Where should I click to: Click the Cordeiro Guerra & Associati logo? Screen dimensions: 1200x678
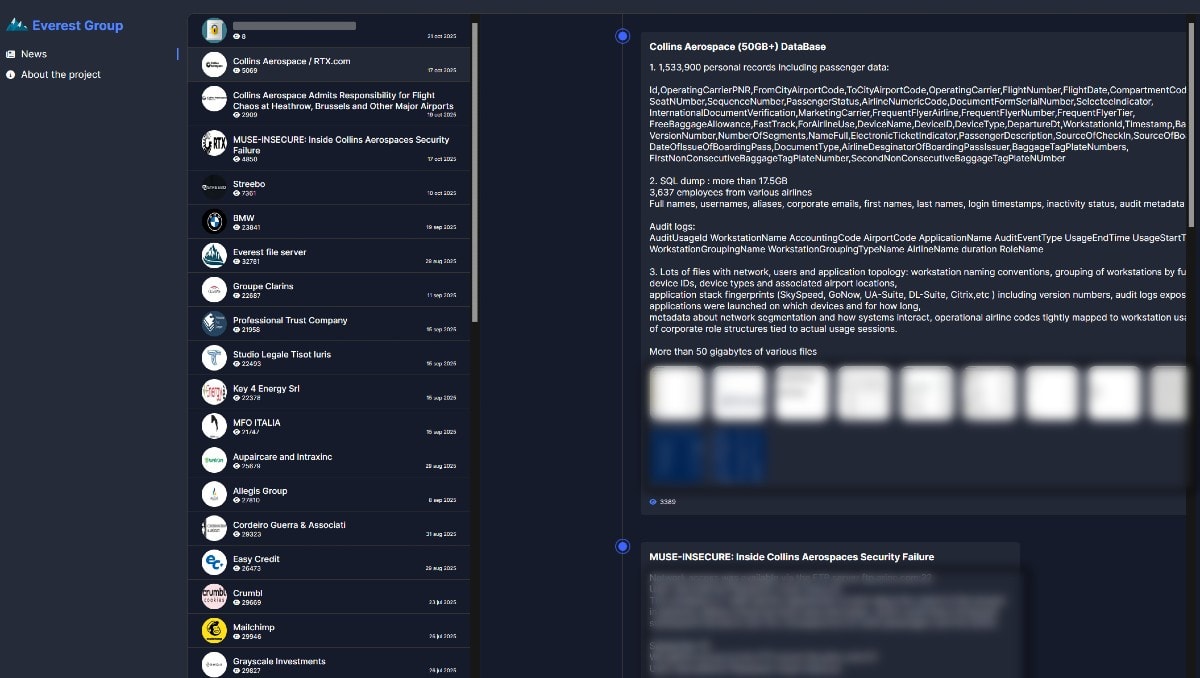point(214,528)
